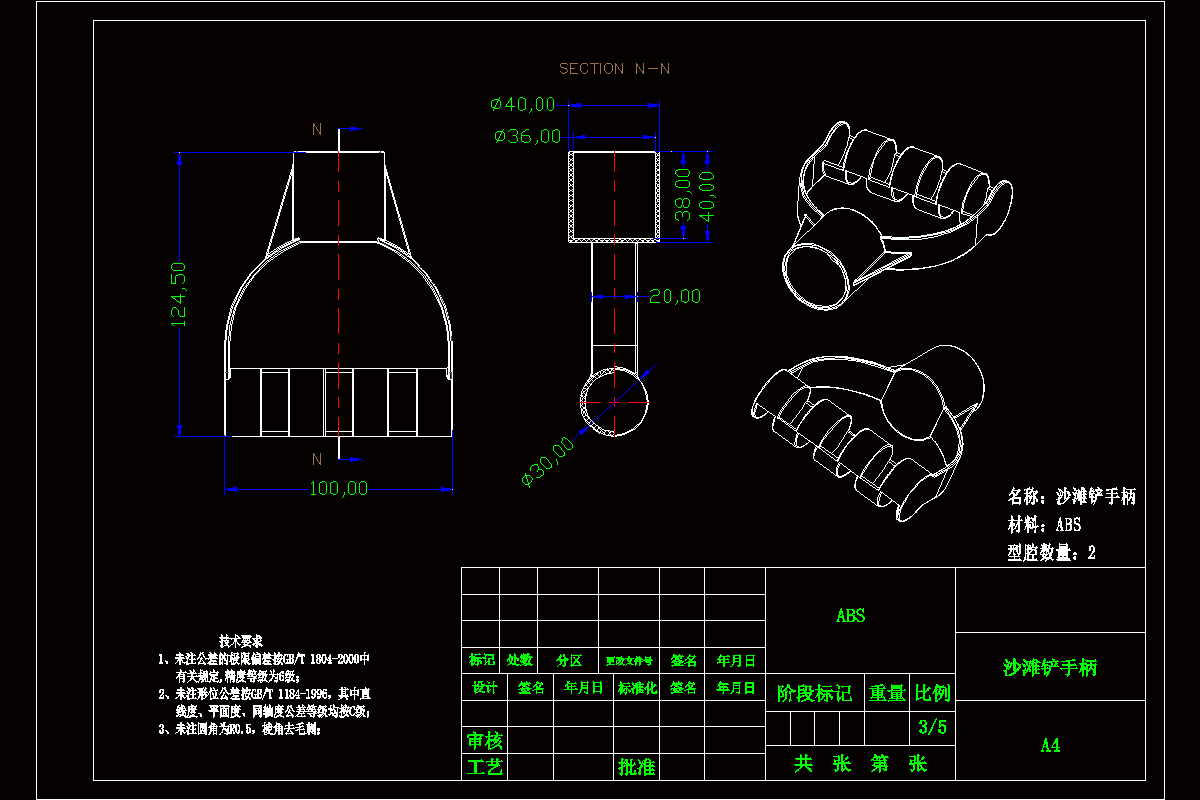Select the 分区 revision cell

(x=568, y=661)
